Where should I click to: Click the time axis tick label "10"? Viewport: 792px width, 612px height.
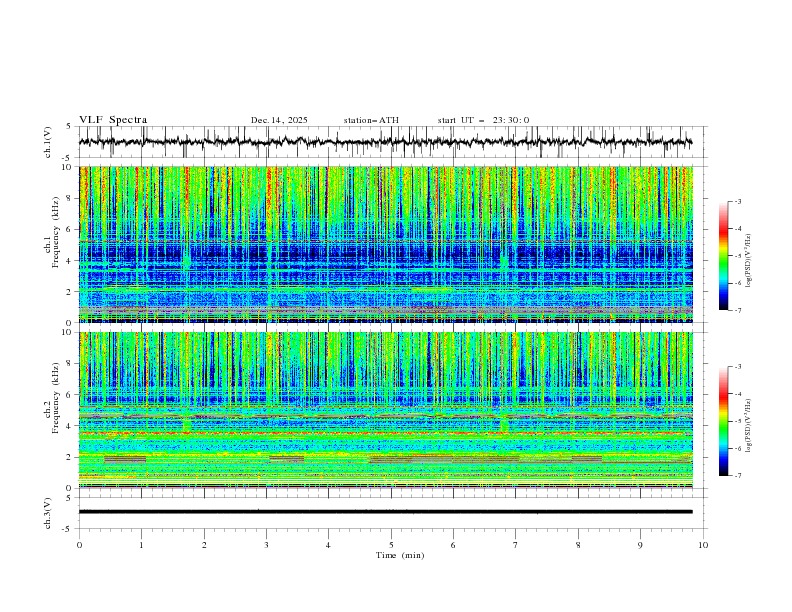(703, 545)
